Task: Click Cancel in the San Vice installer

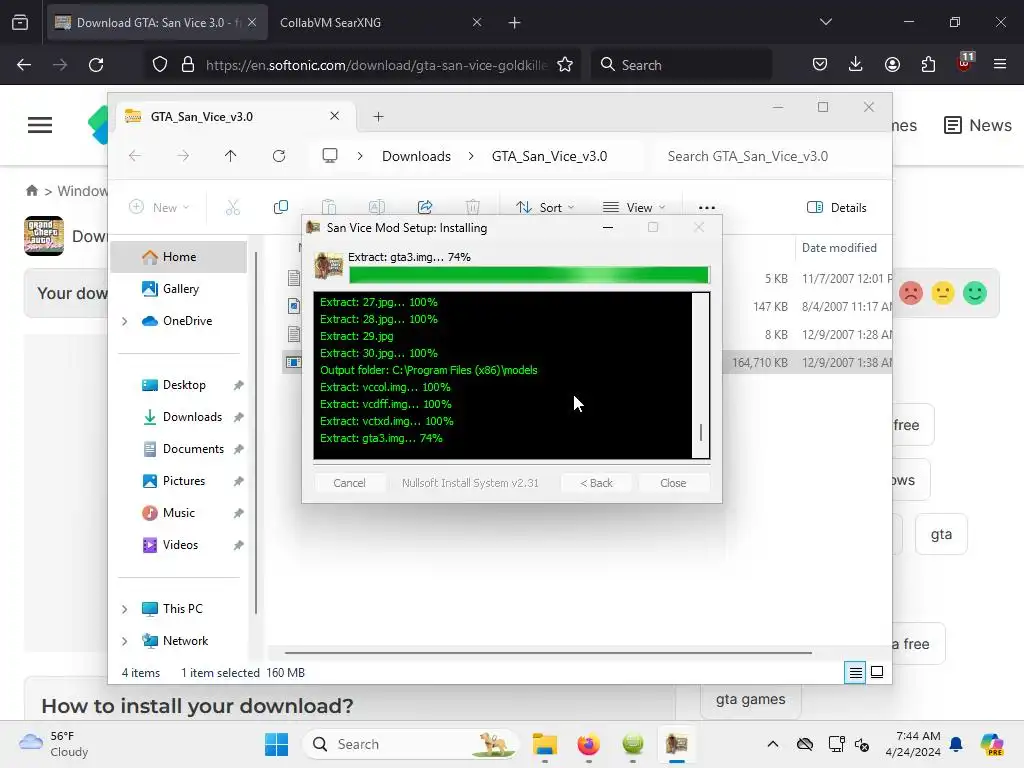Action: point(349,483)
